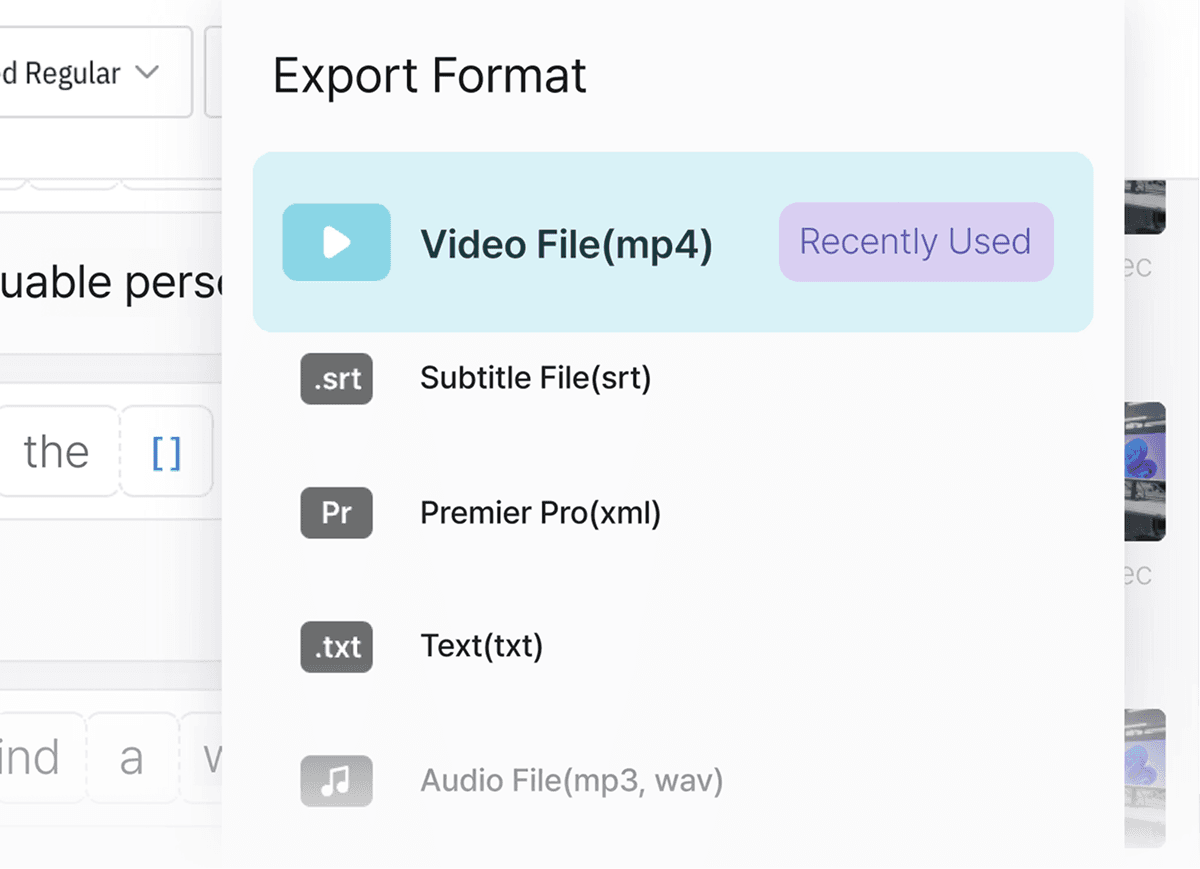Open the bottom video clip thumbnail
This screenshot has width=1200, height=869.
coord(1146,775)
